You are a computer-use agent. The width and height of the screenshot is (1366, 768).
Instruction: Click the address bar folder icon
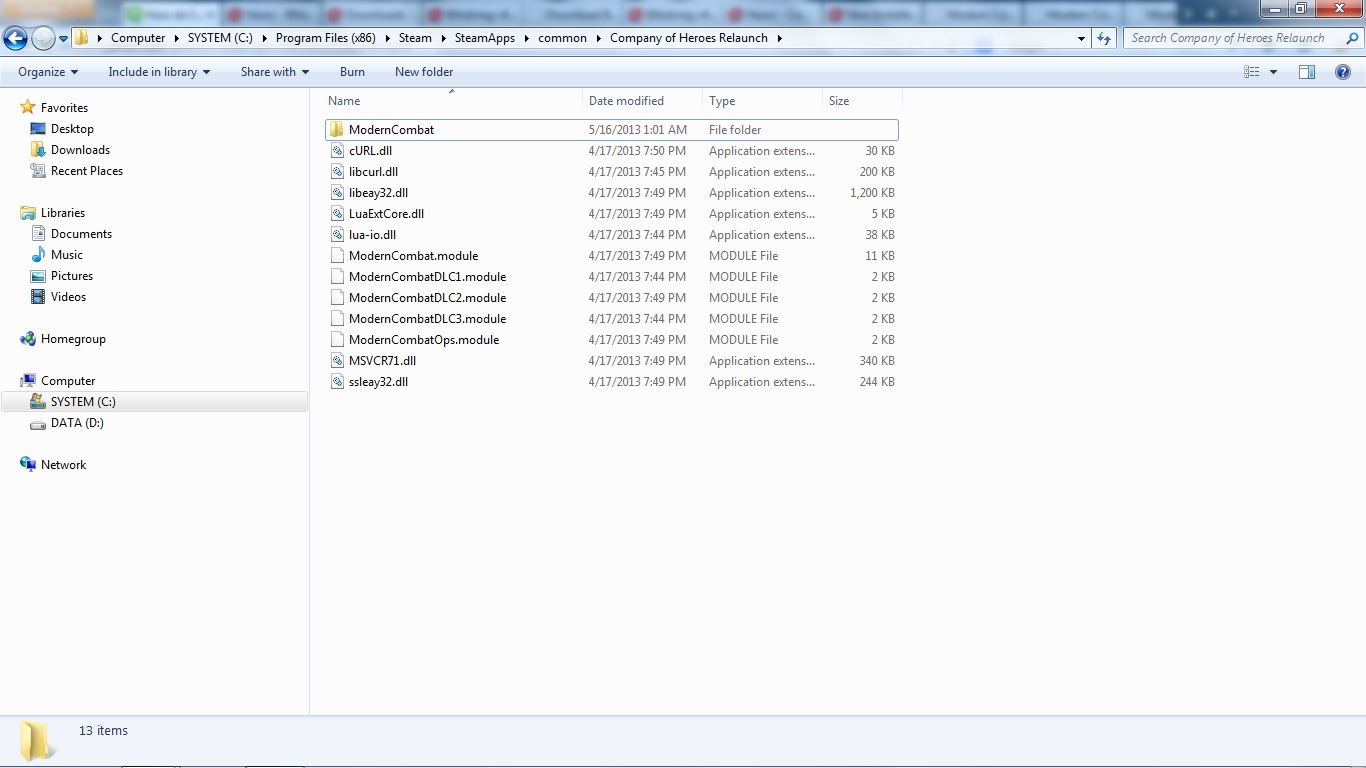(83, 38)
